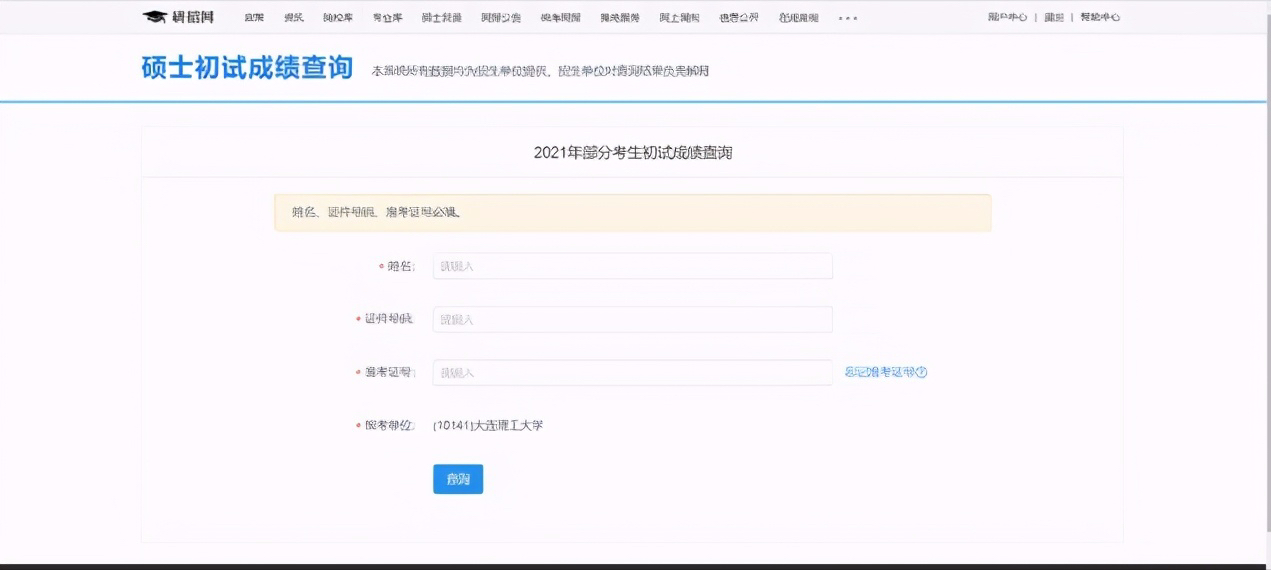Image resolution: width=1271 pixels, height=570 pixels.
Task: Click the 研招网 graduation cap logo
Action: [x=178, y=17]
